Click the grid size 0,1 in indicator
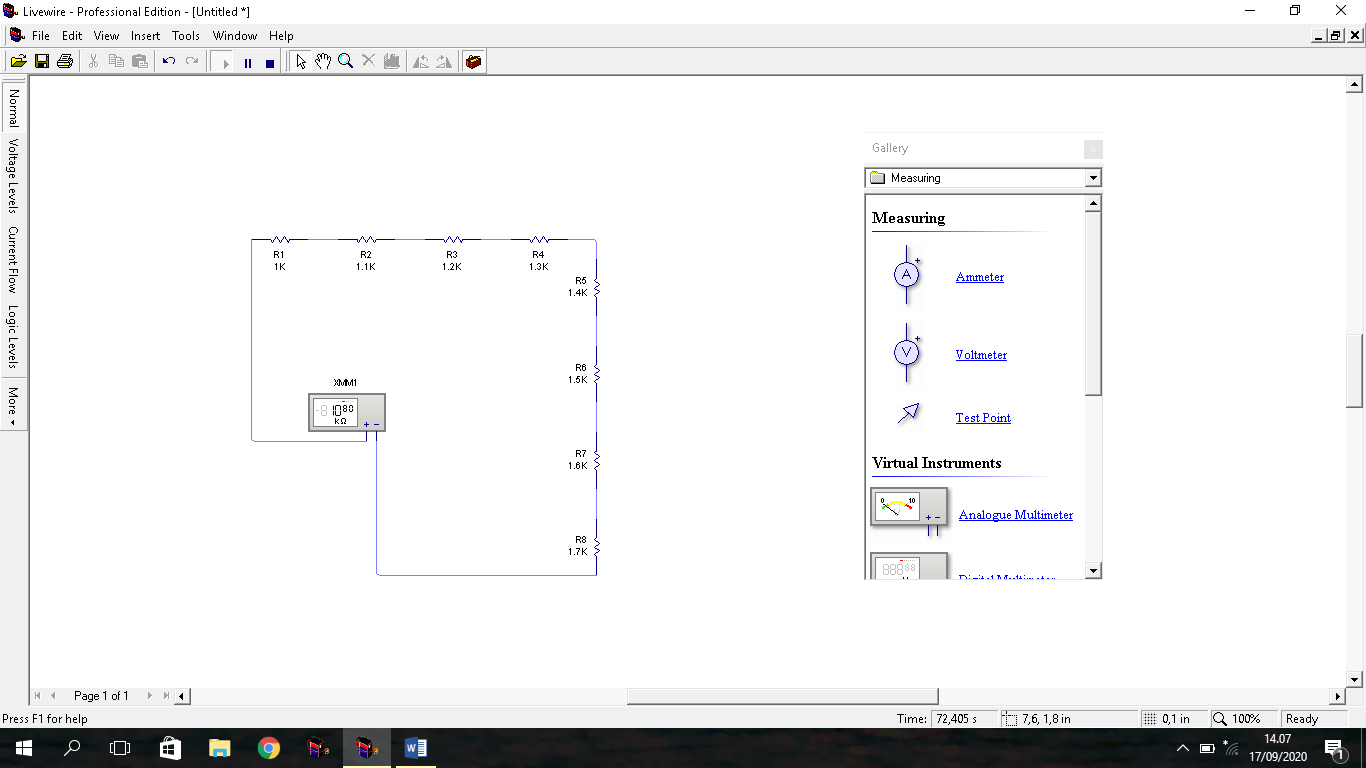Screen dimensions: 1366x768 pyautogui.click(x=1173, y=719)
